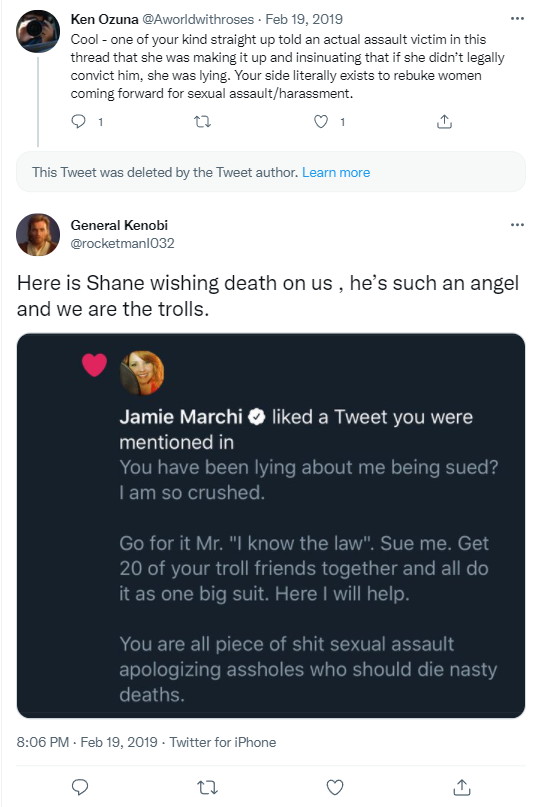Open the @rocketmanl032 profile handle
Image resolution: width=535 pixels, height=807 pixels.
tap(122, 243)
